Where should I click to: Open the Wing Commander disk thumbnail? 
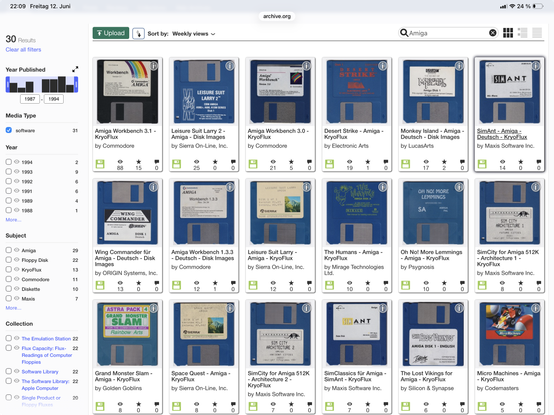coord(127,212)
